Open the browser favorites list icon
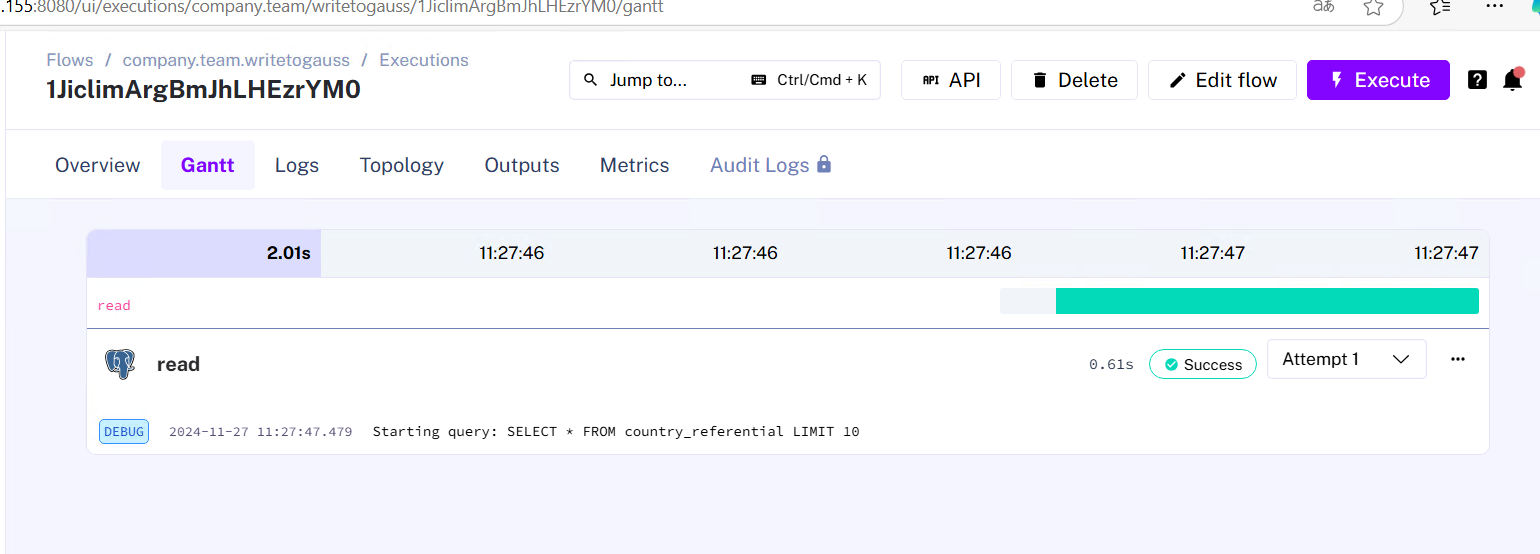 coord(1439,8)
